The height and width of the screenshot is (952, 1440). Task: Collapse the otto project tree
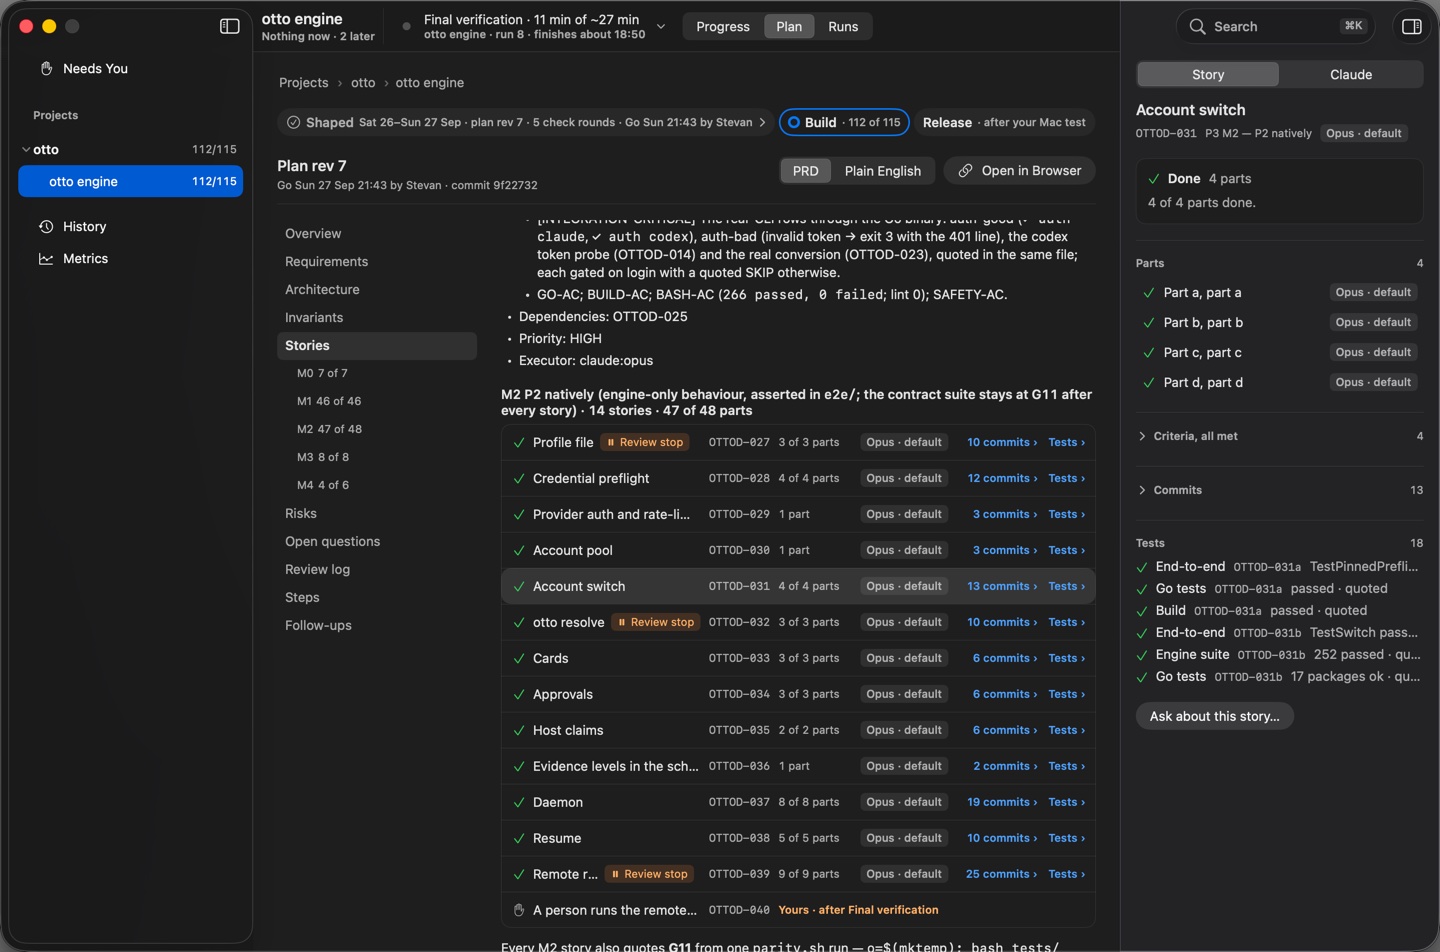[x=26, y=150]
